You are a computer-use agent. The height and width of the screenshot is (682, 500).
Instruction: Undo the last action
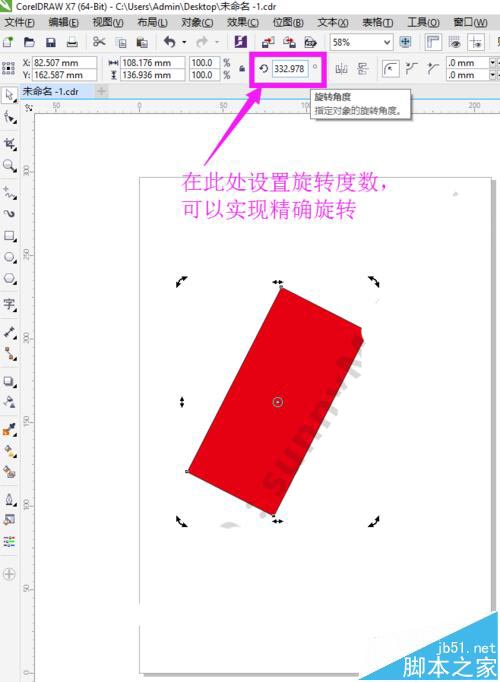[170, 42]
